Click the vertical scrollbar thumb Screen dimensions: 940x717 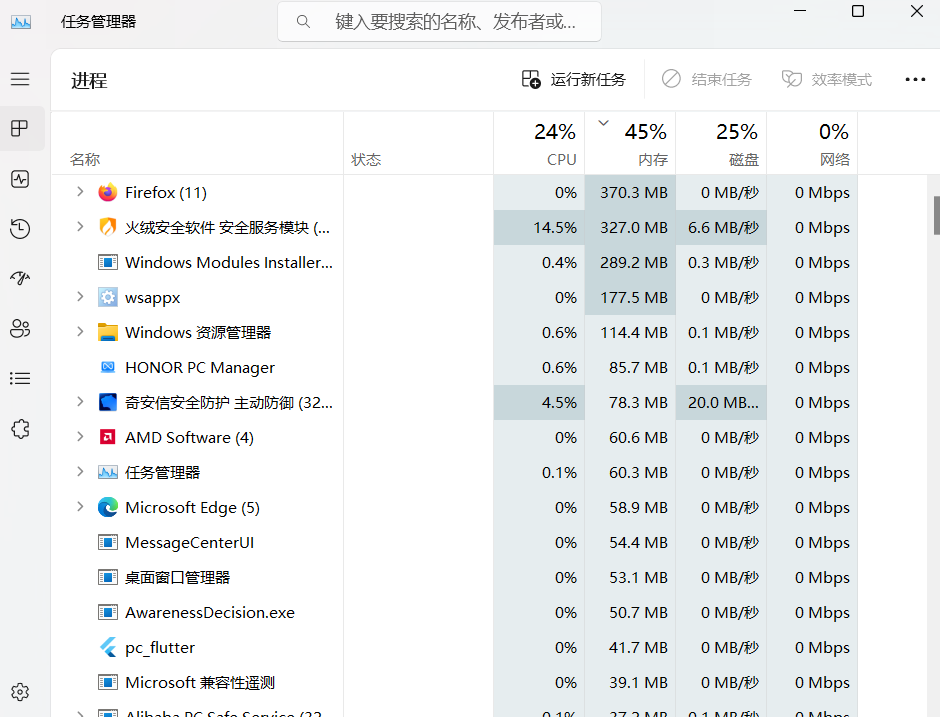[936, 214]
